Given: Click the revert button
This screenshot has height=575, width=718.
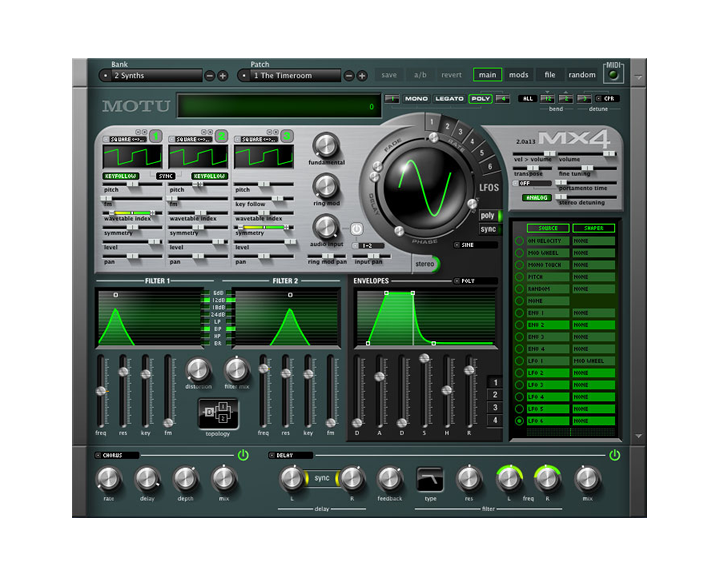Looking at the screenshot, I should (451, 75).
